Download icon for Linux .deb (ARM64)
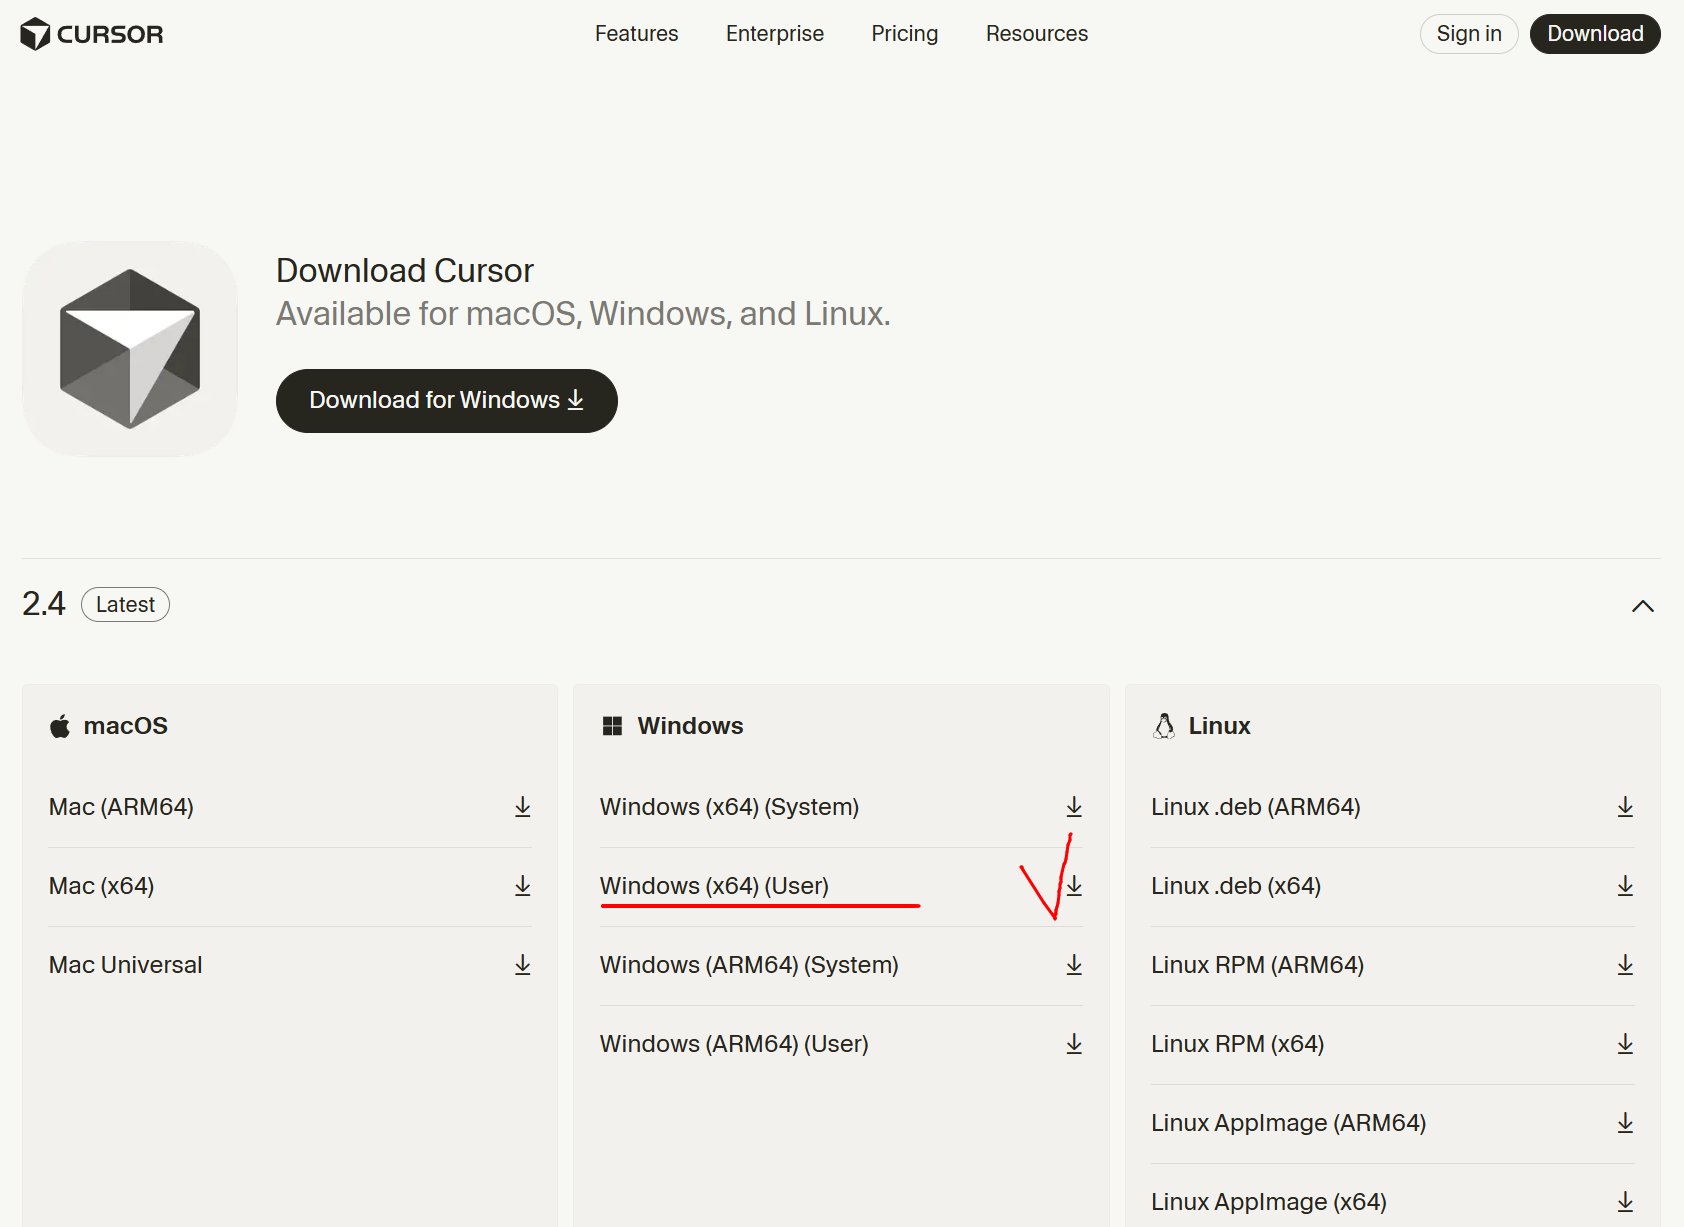The height and width of the screenshot is (1227, 1684). (x=1625, y=807)
